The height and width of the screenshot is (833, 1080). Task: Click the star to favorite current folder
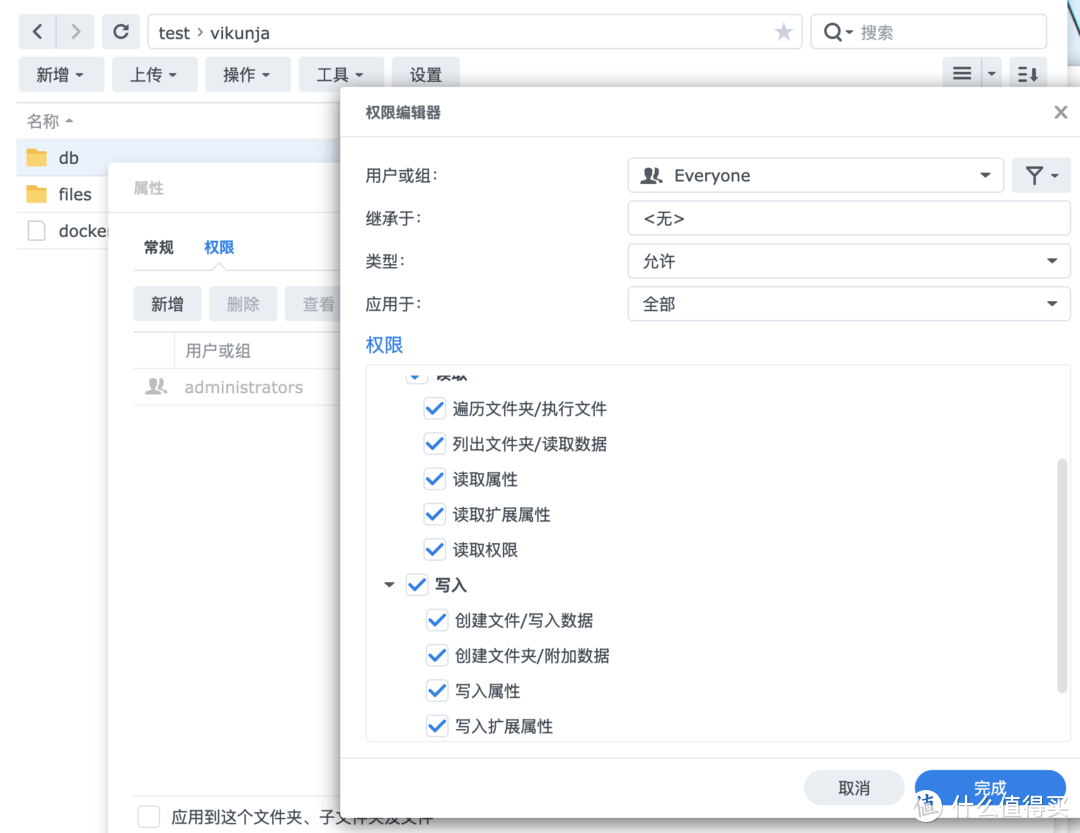783,32
